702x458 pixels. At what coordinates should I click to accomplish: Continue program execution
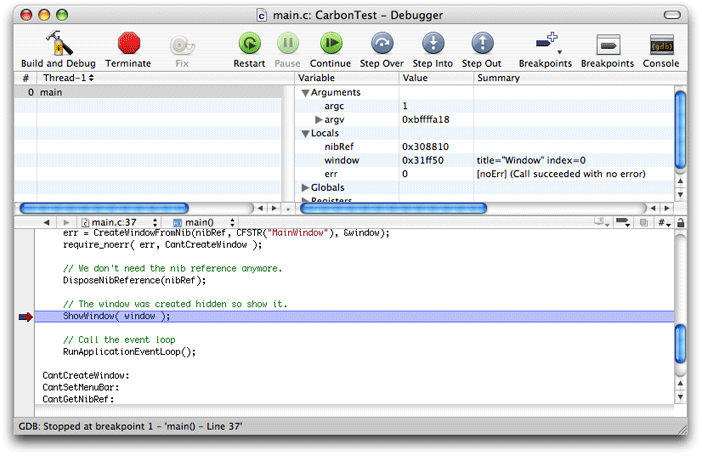[x=330, y=43]
